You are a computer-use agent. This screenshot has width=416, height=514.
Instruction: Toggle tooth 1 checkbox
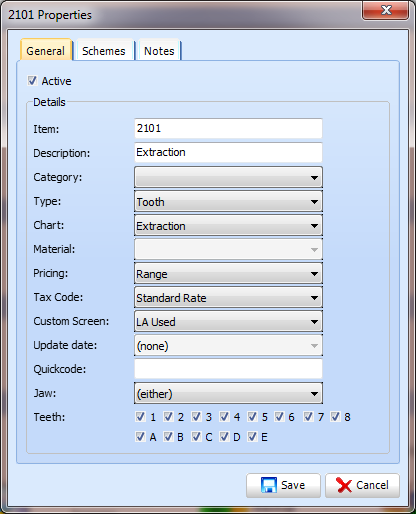140,416
